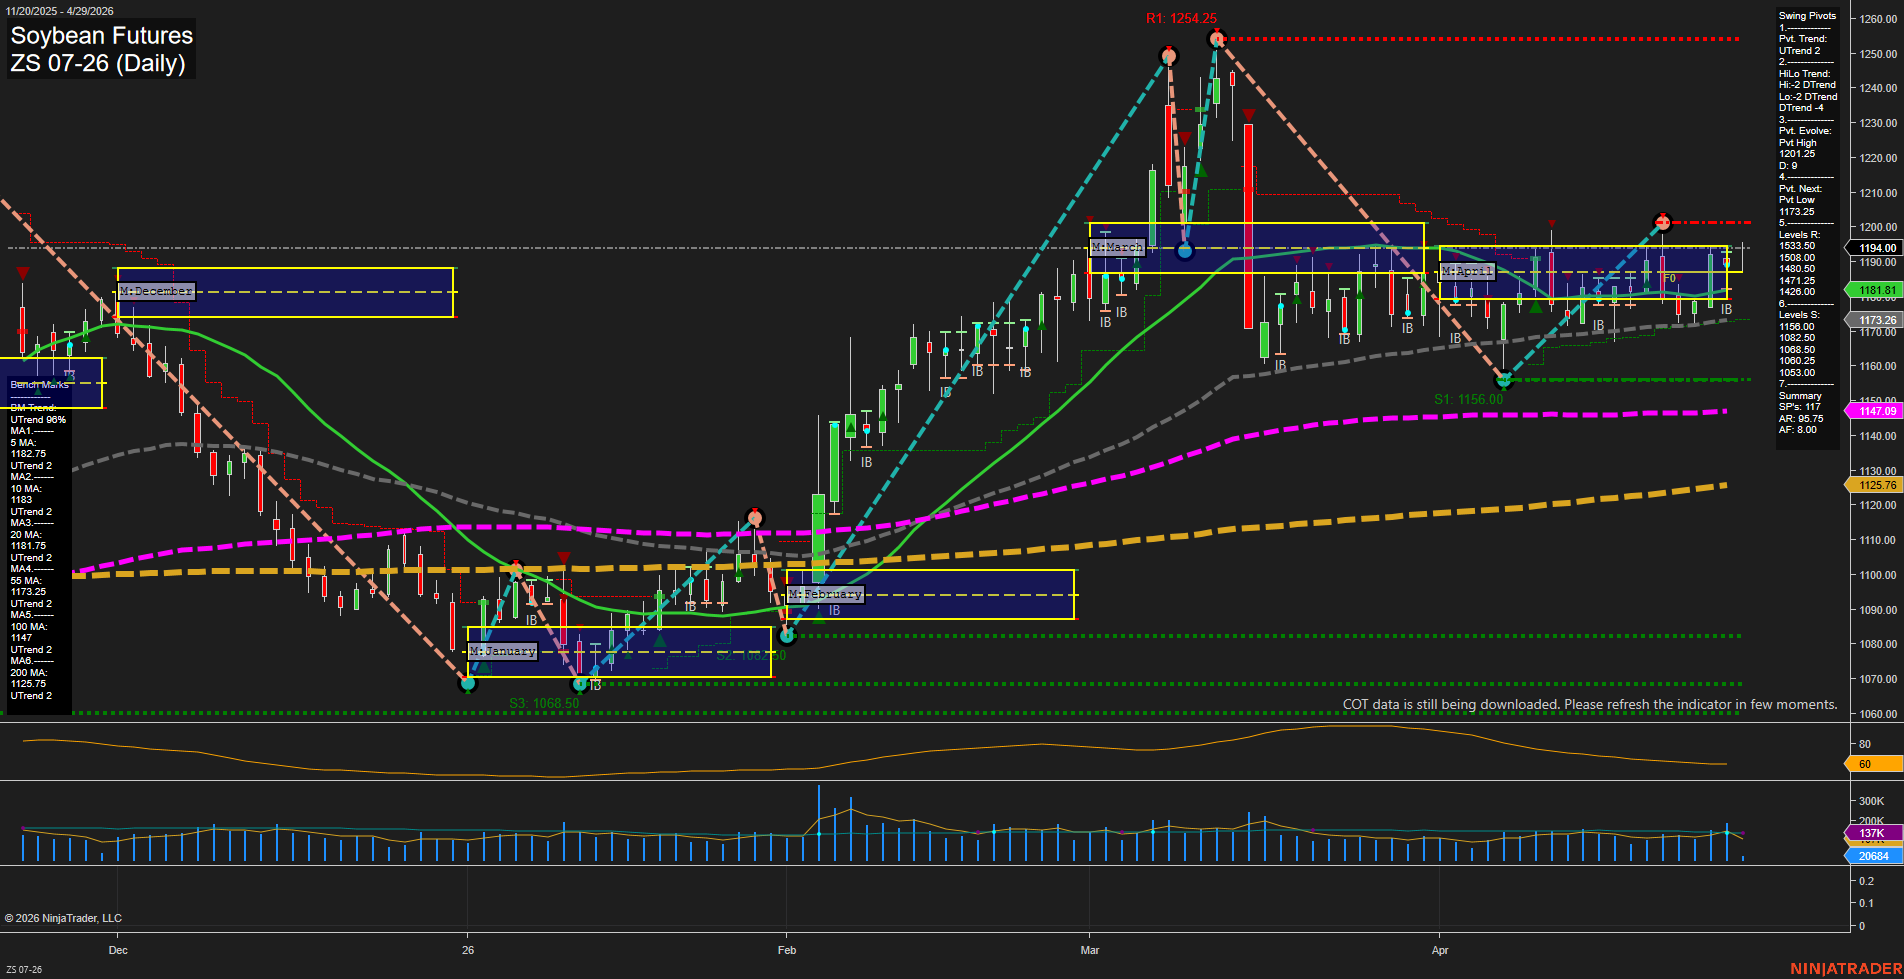Click the date range field 11/20/2025 - 4/29/2026
This screenshot has height=979, width=1904.
pyautogui.click(x=62, y=11)
